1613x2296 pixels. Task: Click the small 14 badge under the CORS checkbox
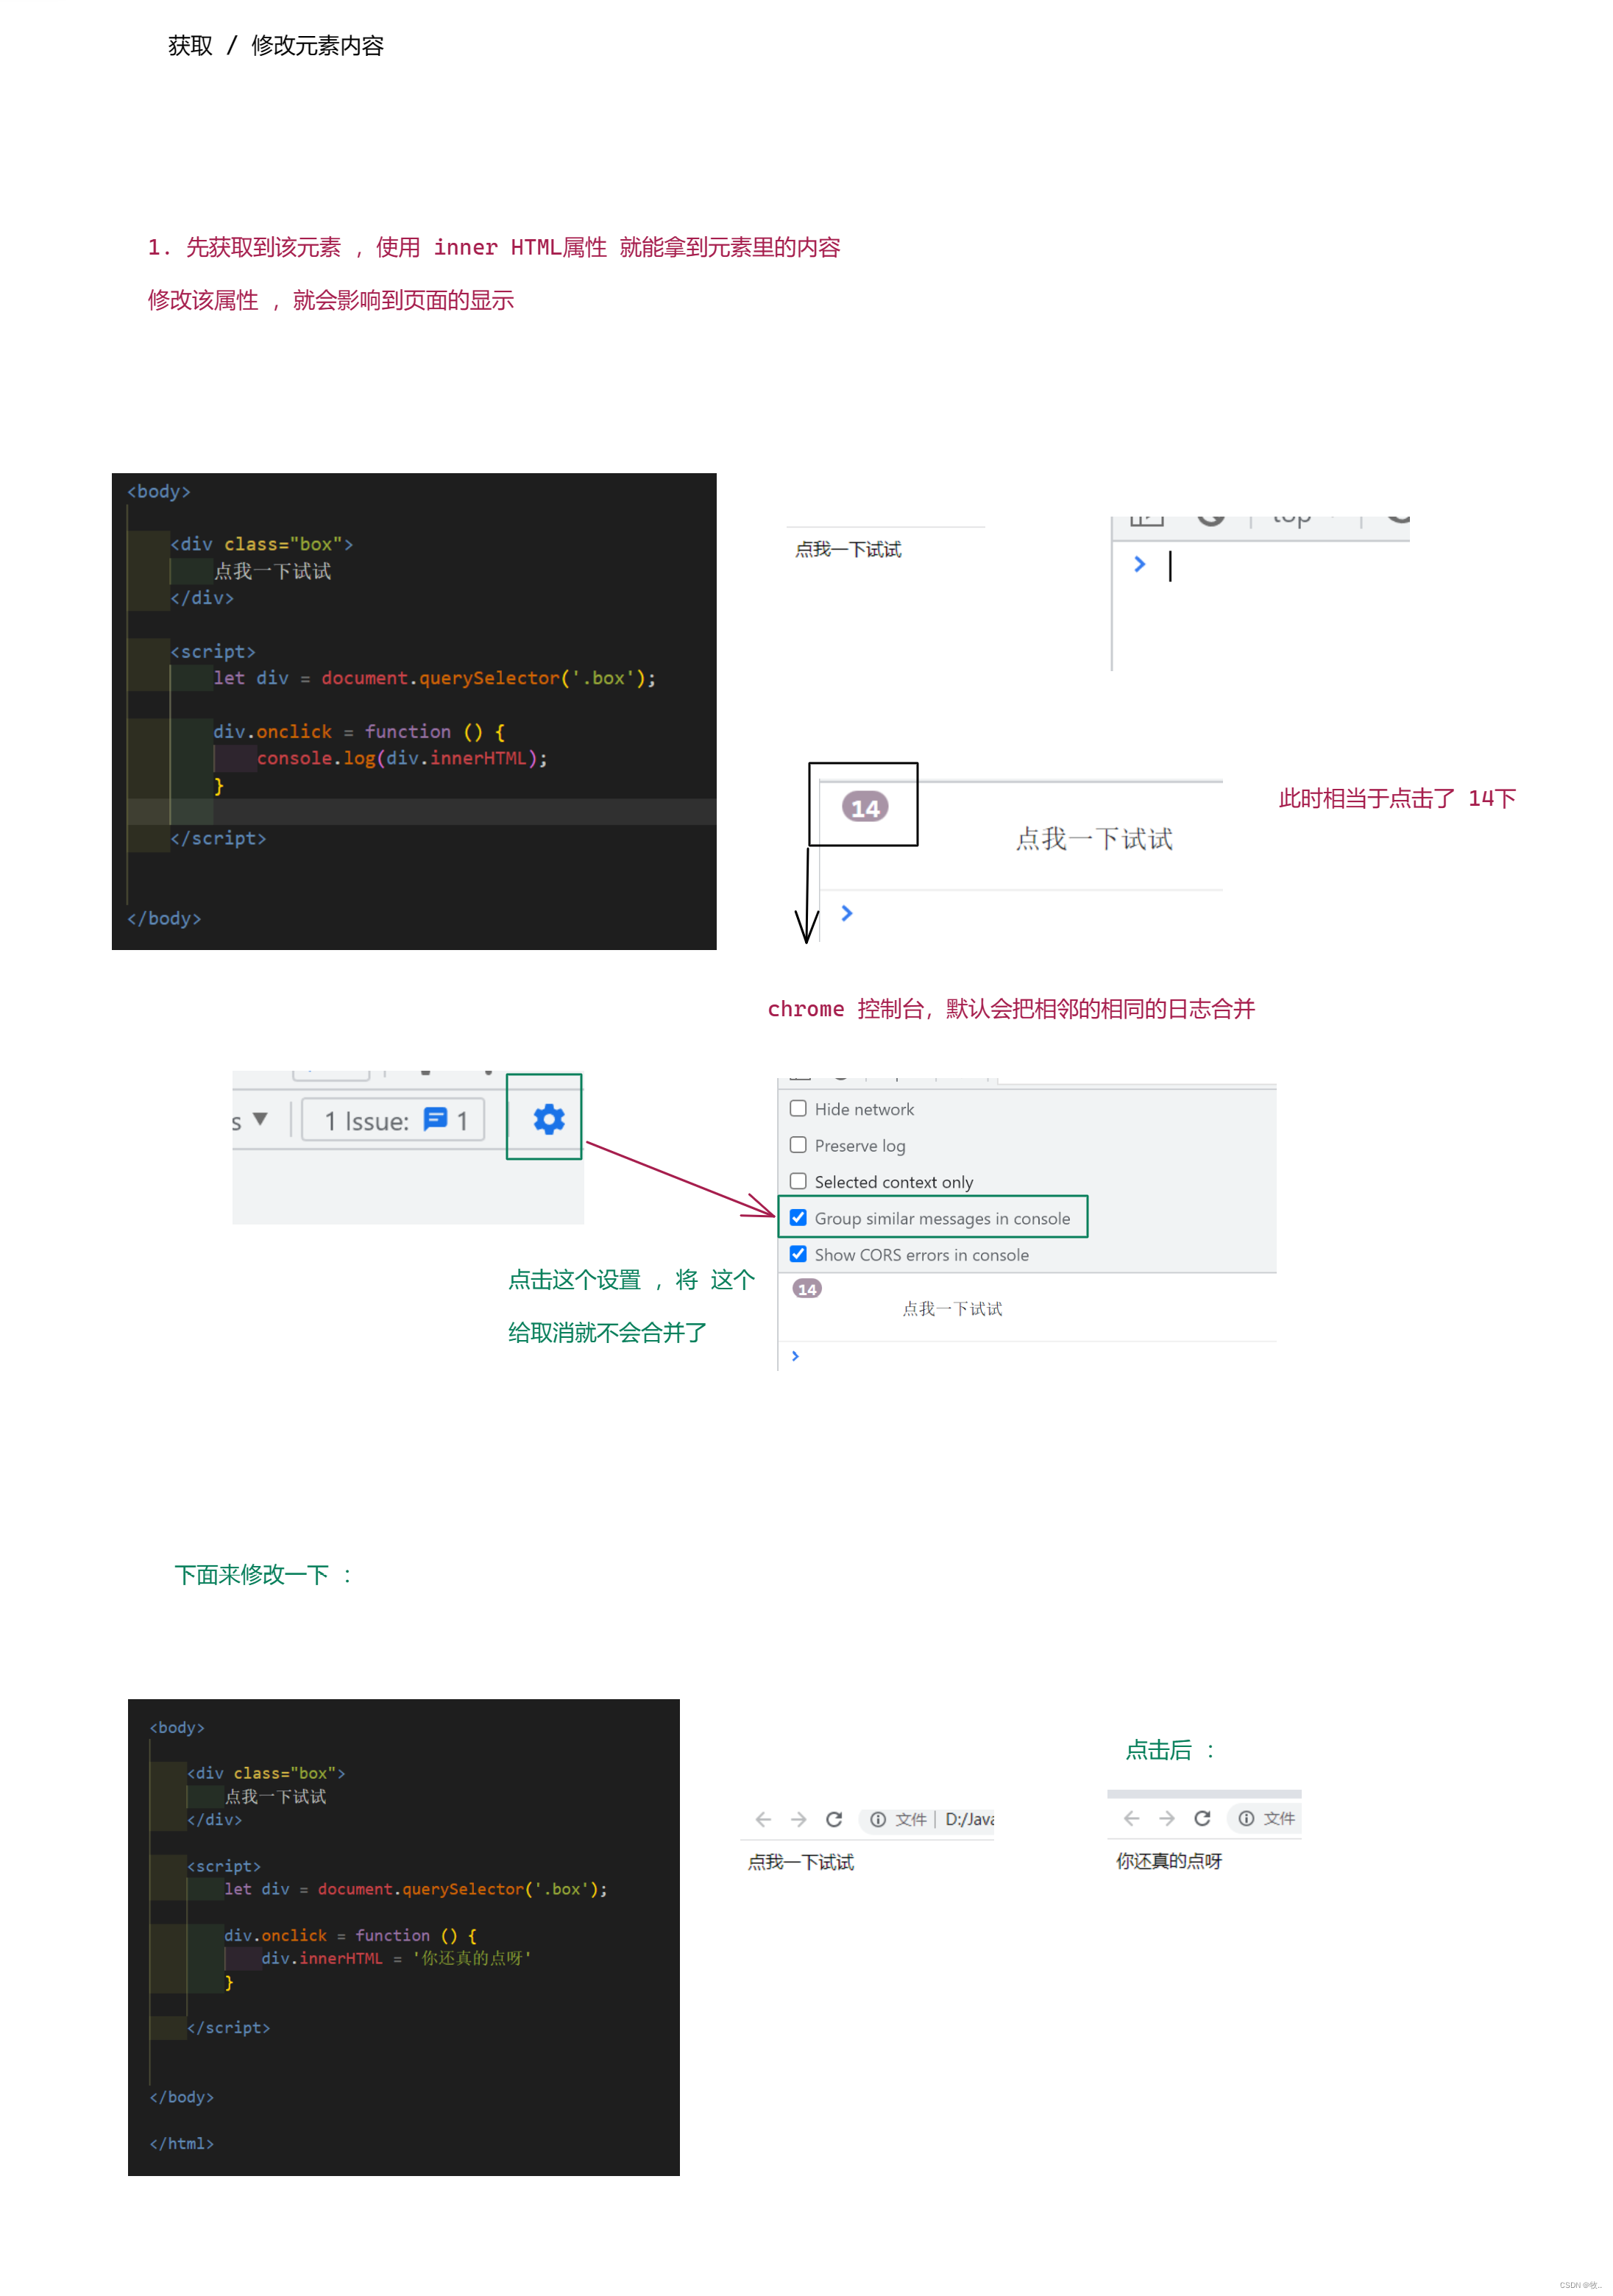click(x=807, y=1289)
